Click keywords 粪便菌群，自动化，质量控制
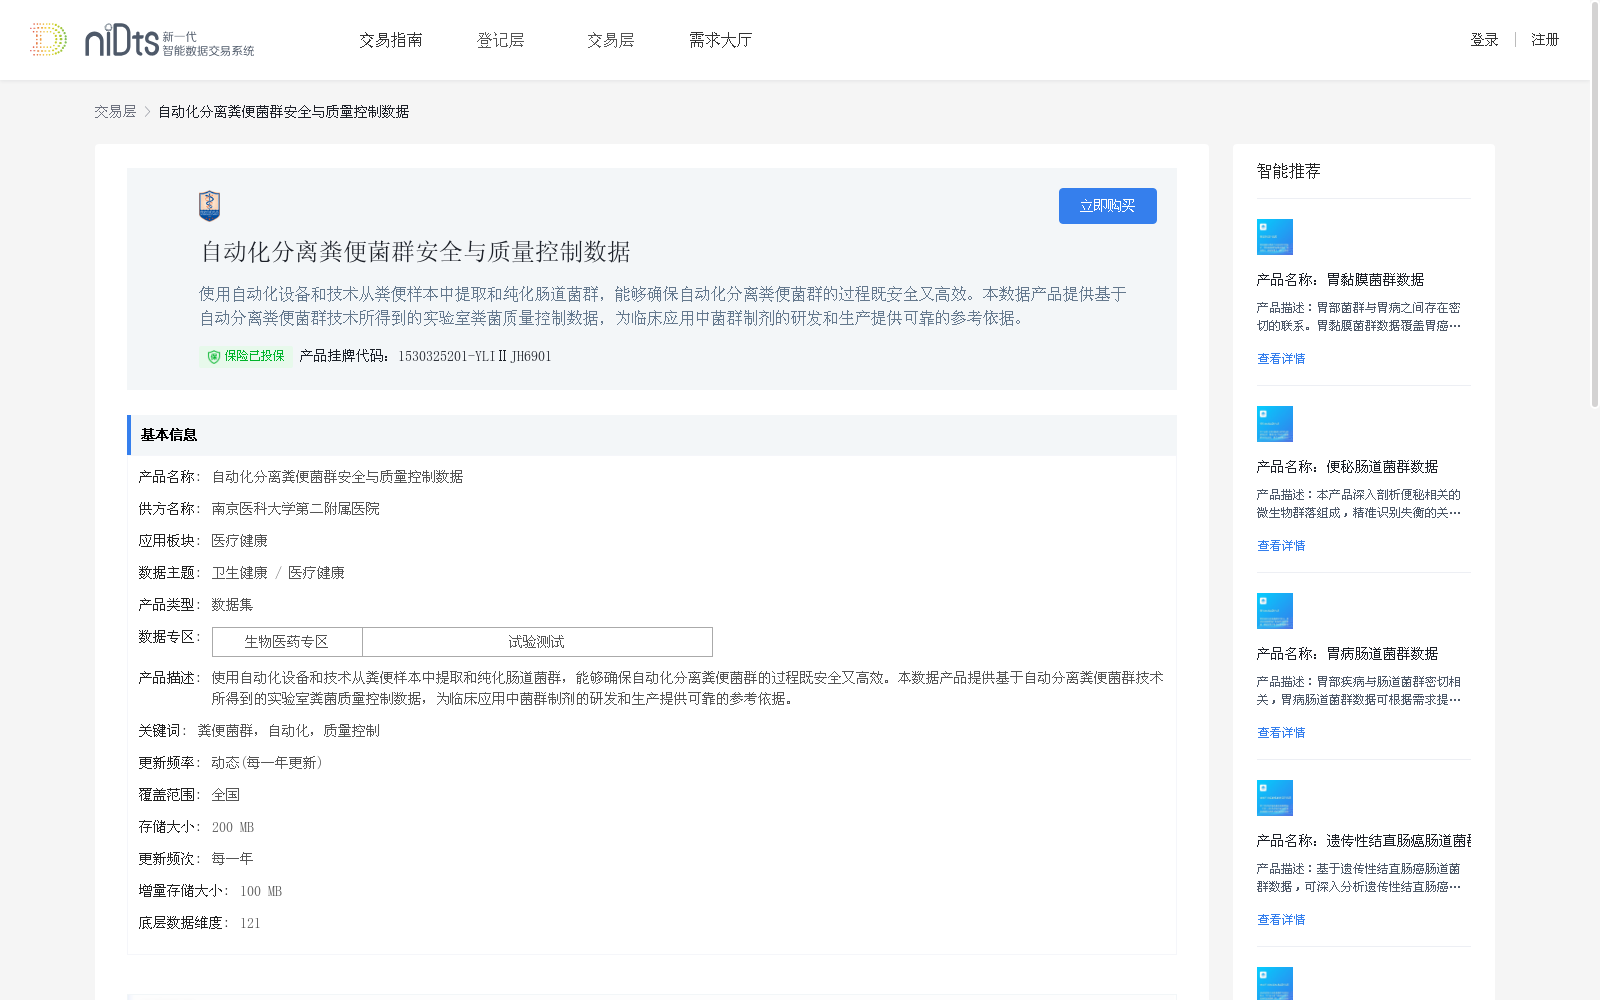The width and height of the screenshot is (1600, 1000). [x=289, y=731]
